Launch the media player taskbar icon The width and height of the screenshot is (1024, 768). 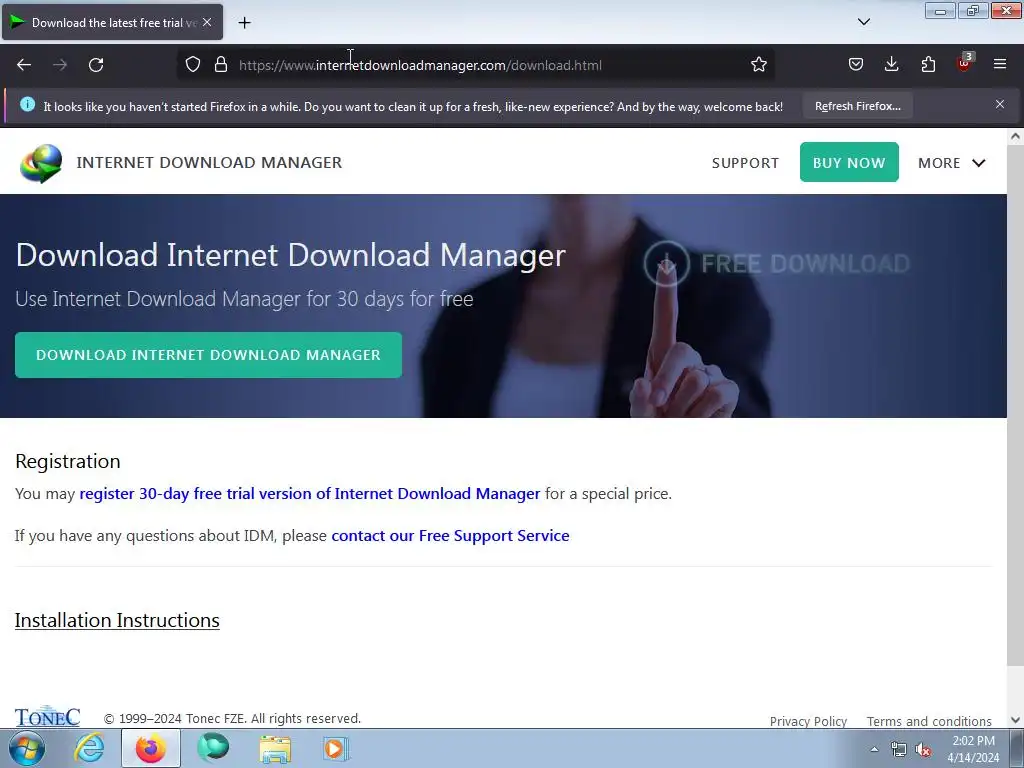[336, 748]
